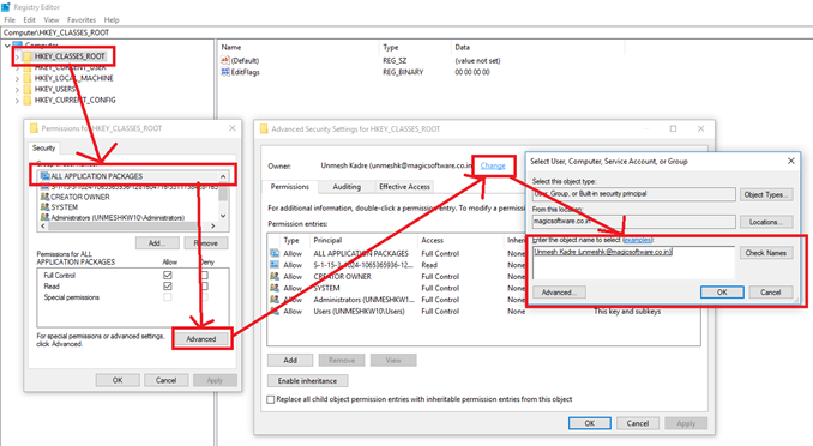
Task: Select Administrators permission entry icon
Action: (274, 299)
